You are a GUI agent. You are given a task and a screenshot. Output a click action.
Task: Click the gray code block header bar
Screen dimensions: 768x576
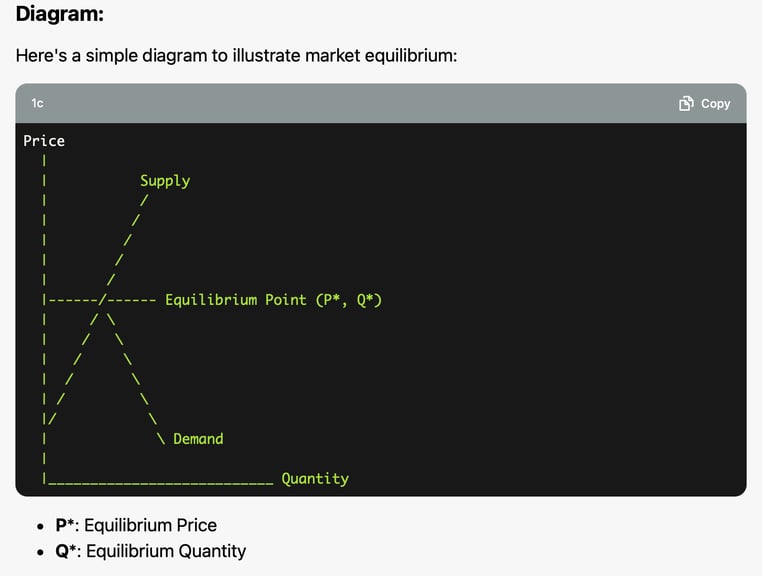coord(381,103)
